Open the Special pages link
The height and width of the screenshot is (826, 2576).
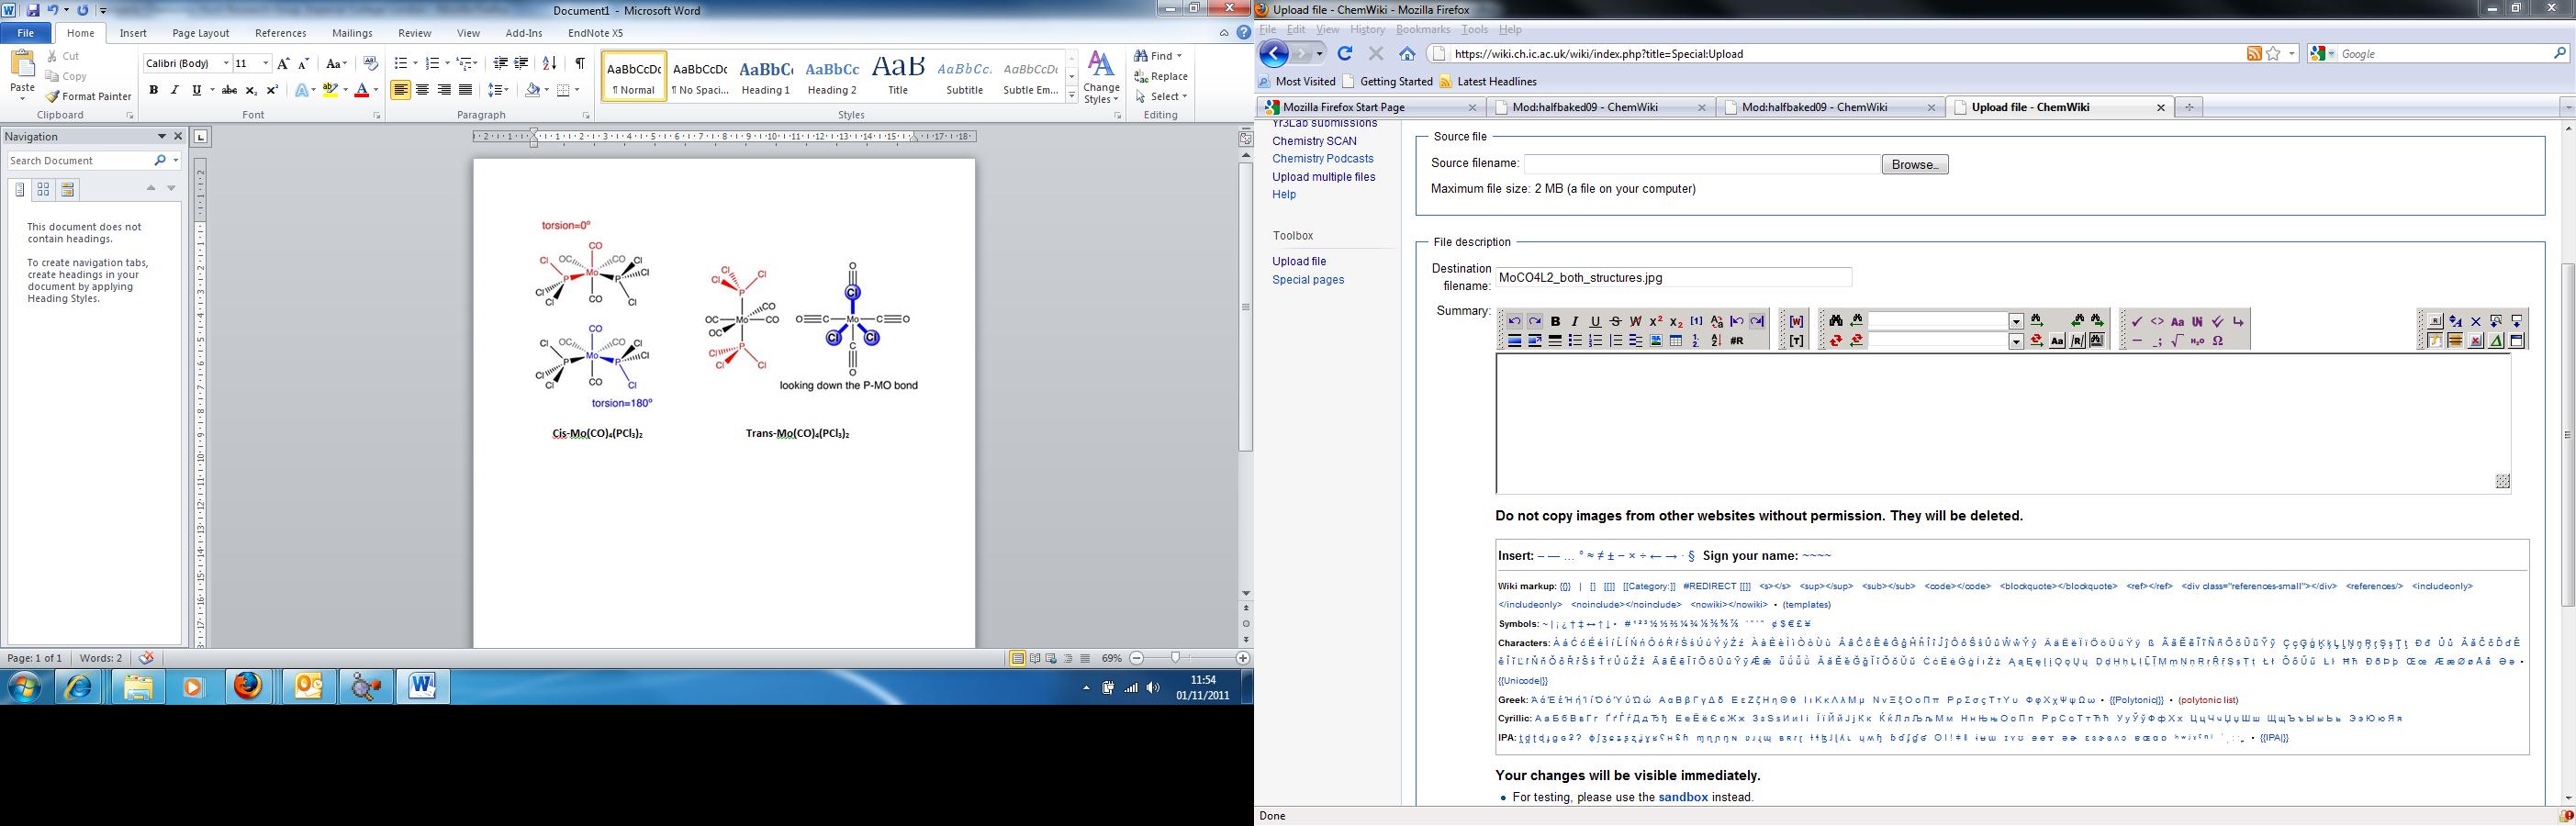pos(1308,280)
